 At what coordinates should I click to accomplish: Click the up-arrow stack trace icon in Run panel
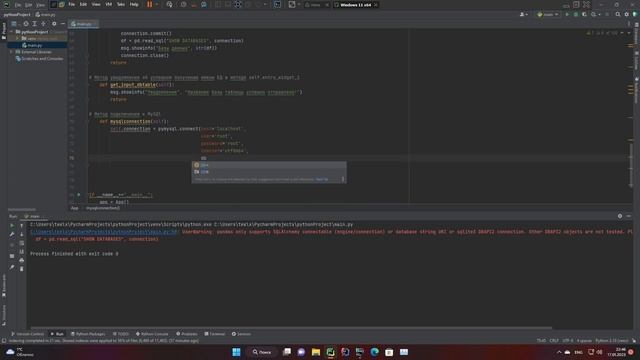tap(22, 226)
